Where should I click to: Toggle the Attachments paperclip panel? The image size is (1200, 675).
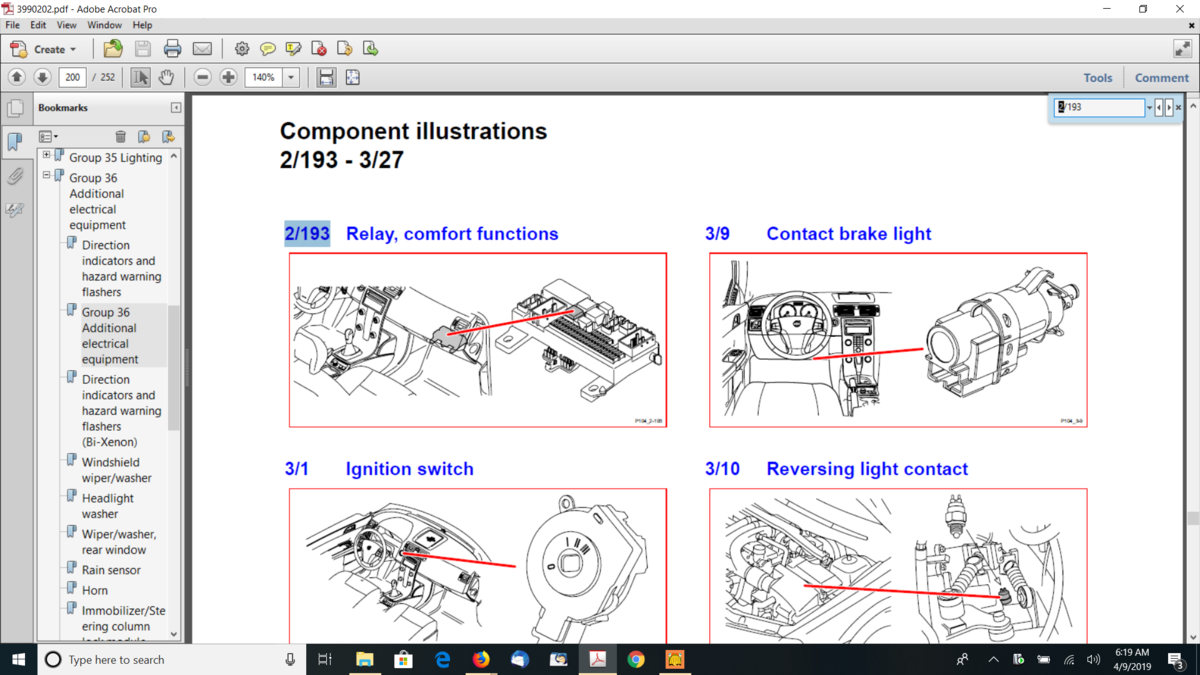pyautogui.click(x=15, y=177)
